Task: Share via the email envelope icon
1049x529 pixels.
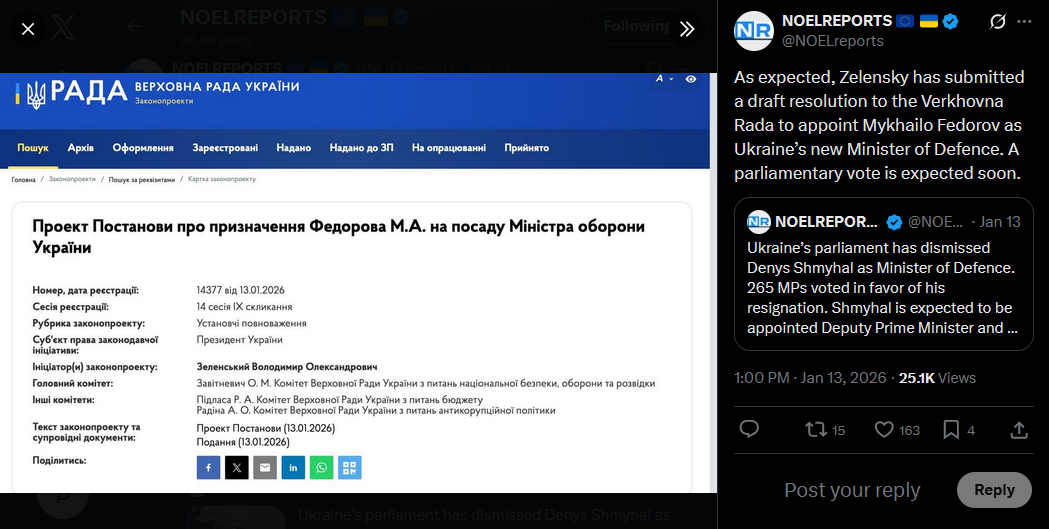Action: 265,467
